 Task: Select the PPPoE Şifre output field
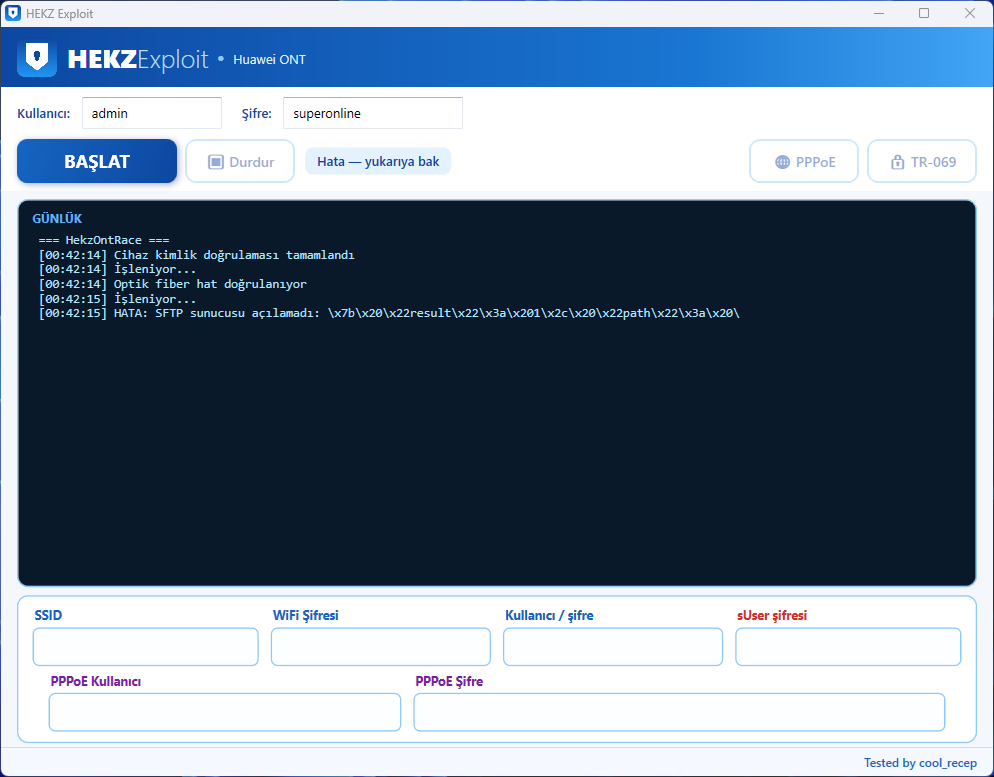pos(680,712)
